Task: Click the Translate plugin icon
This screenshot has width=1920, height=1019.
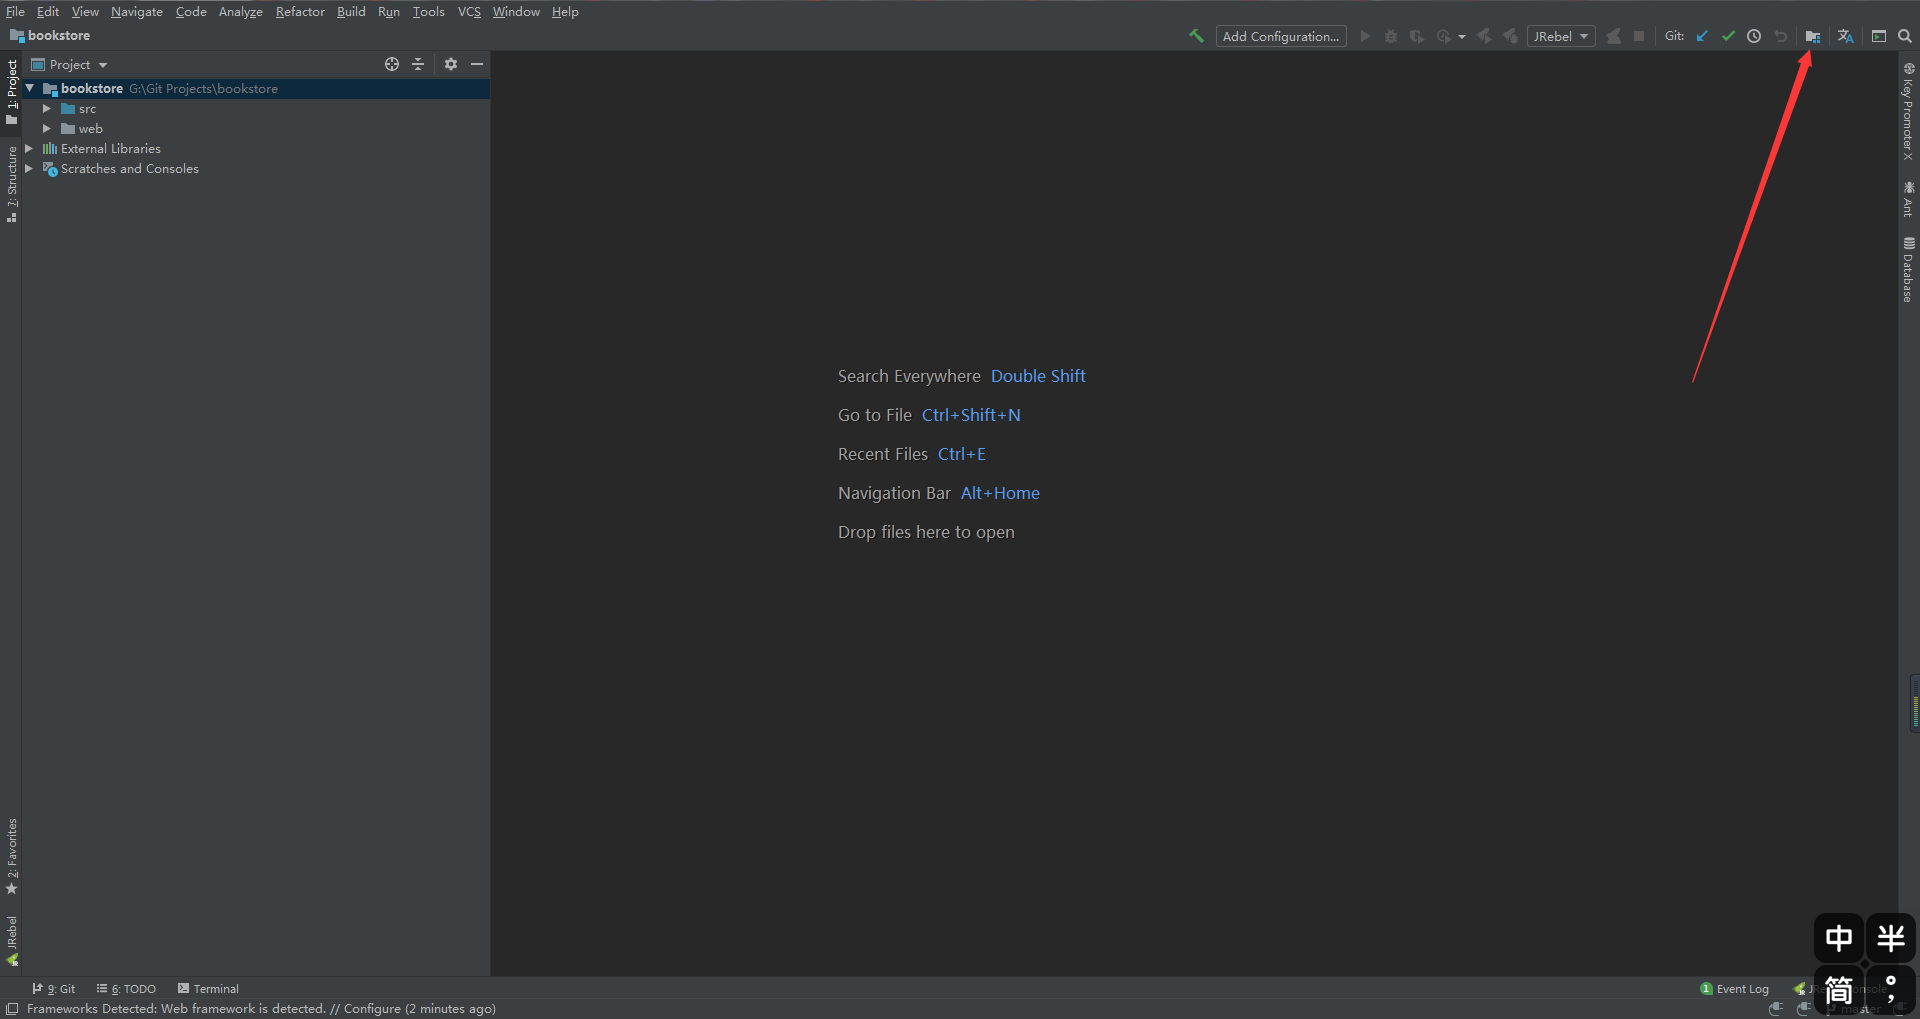Action: pyautogui.click(x=1845, y=36)
